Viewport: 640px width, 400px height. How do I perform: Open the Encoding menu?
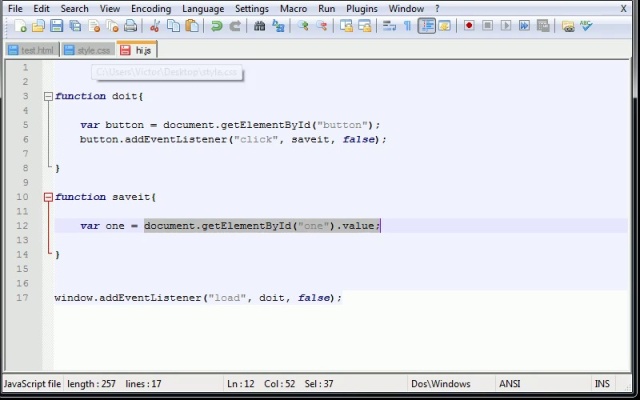coord(151,9)
